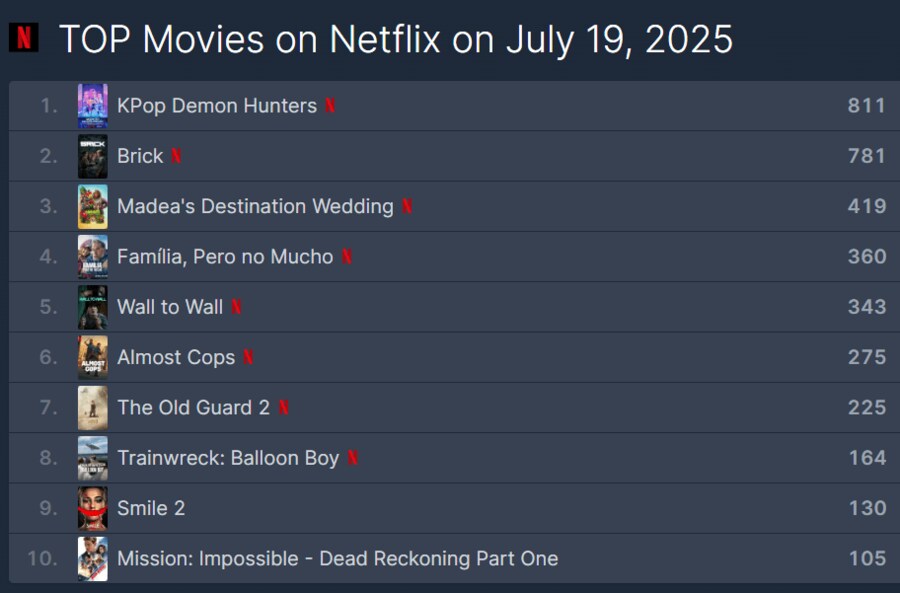
Task: Open the Brick movie poster thumbnail
Action: 92,156
